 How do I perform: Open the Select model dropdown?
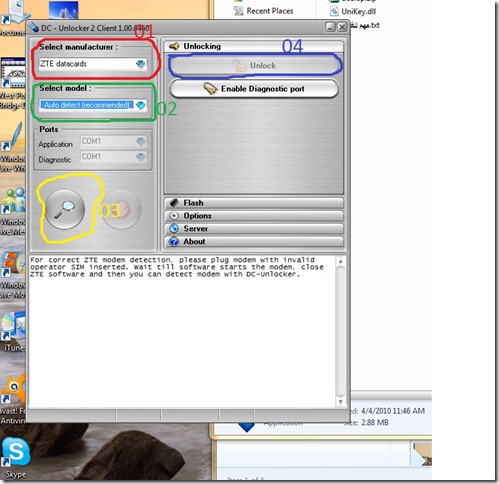(141, 105)
